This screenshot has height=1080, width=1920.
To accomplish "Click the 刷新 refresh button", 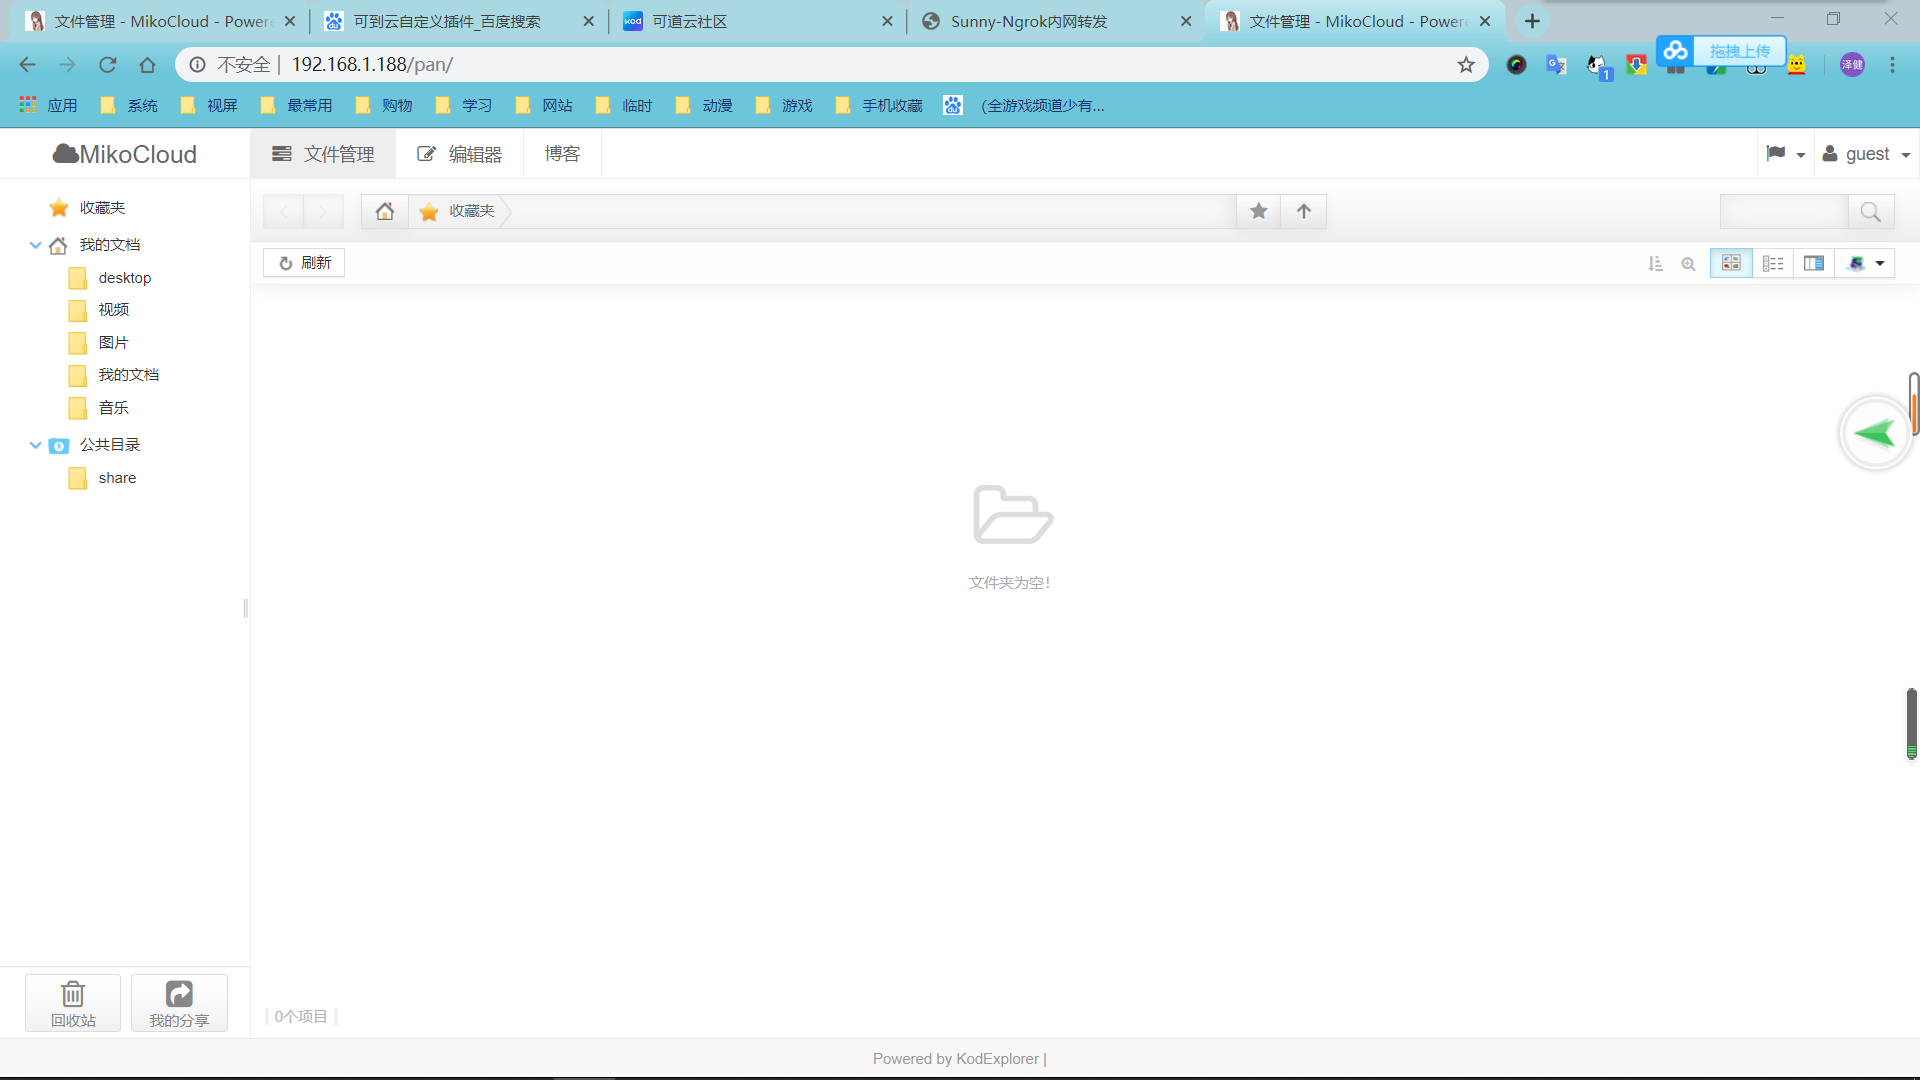I will click(304, 263).
